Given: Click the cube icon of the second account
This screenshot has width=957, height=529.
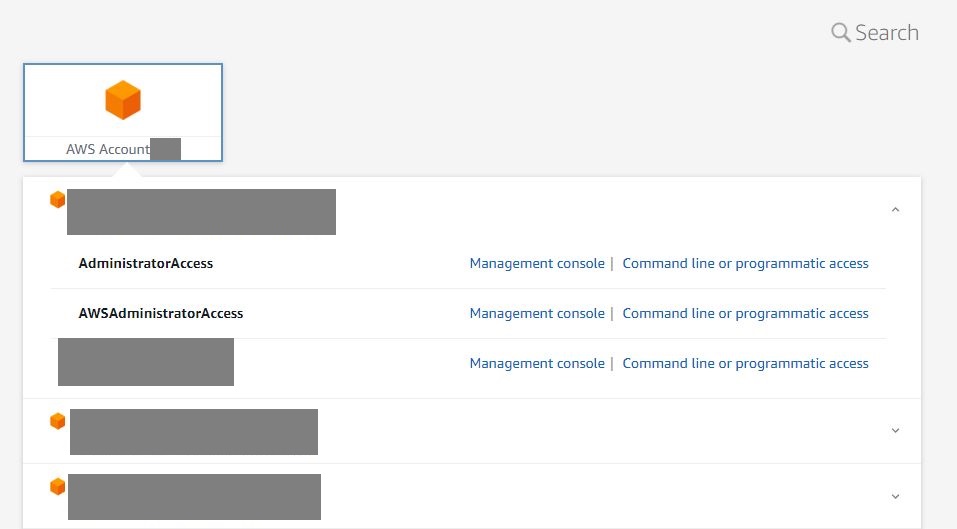Looking at the screenshot, I should point(58,421).
